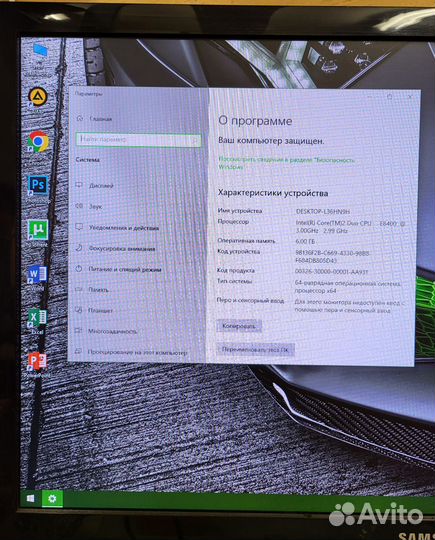Image resolution: width=435 pixels, height=540 pixels.
Task: Click the Windows Start button
Action: click(31, 498)
